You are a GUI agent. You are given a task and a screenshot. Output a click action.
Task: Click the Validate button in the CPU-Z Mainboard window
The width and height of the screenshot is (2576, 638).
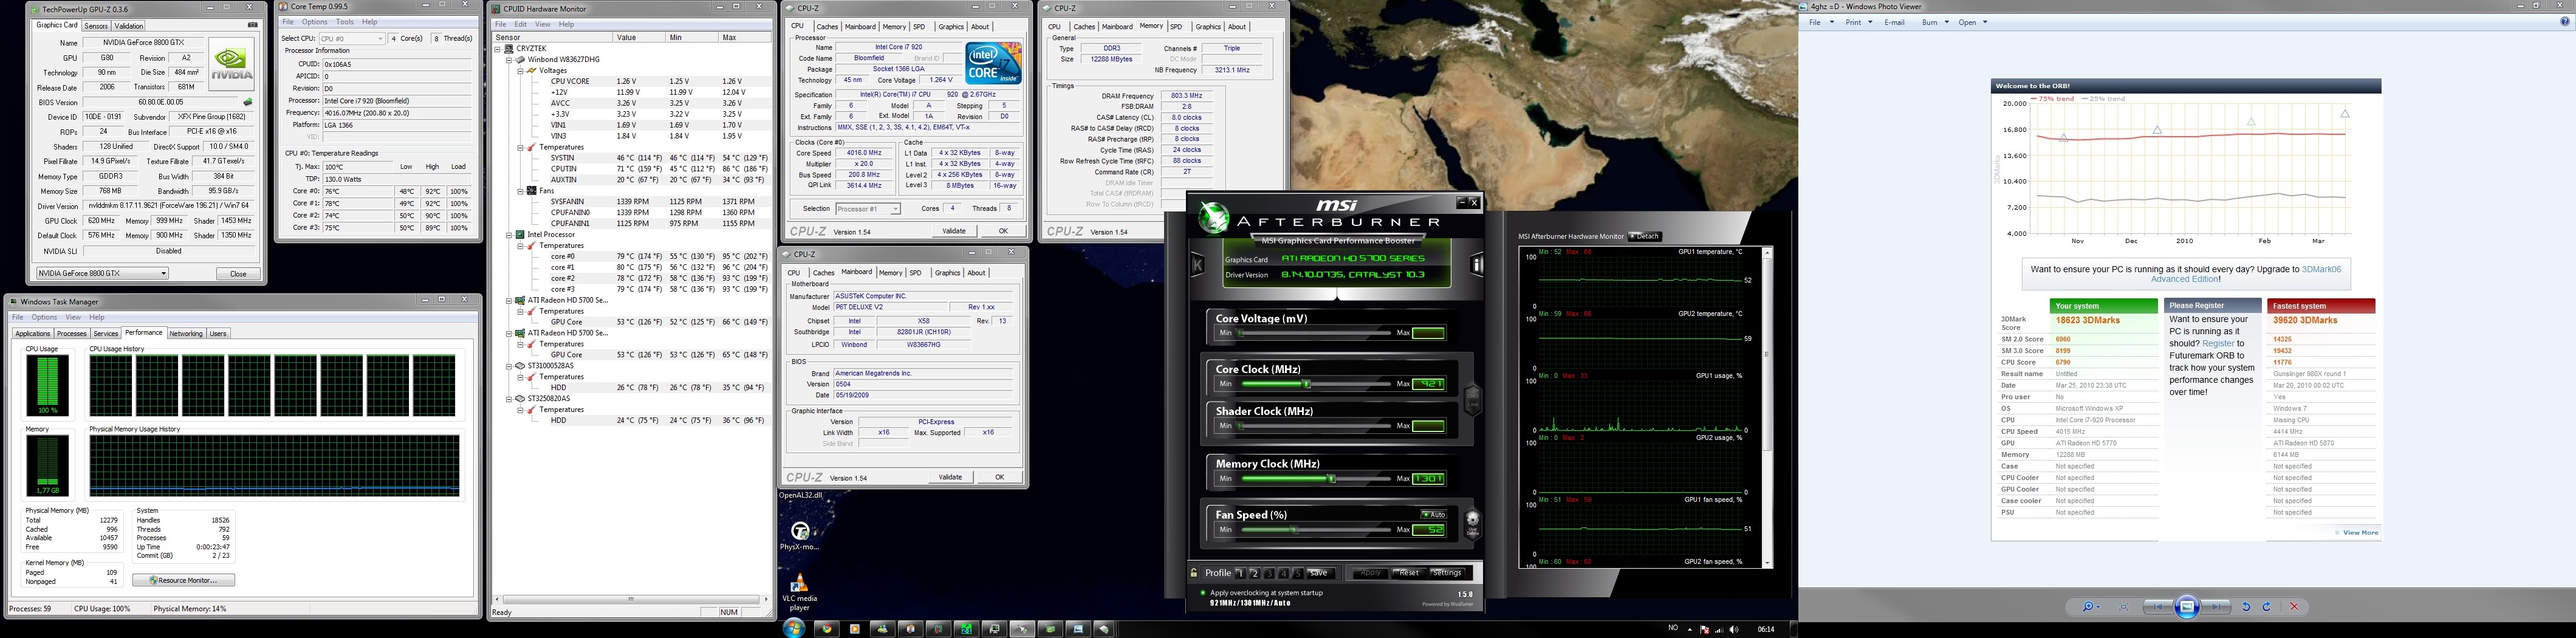click(950, 477)
